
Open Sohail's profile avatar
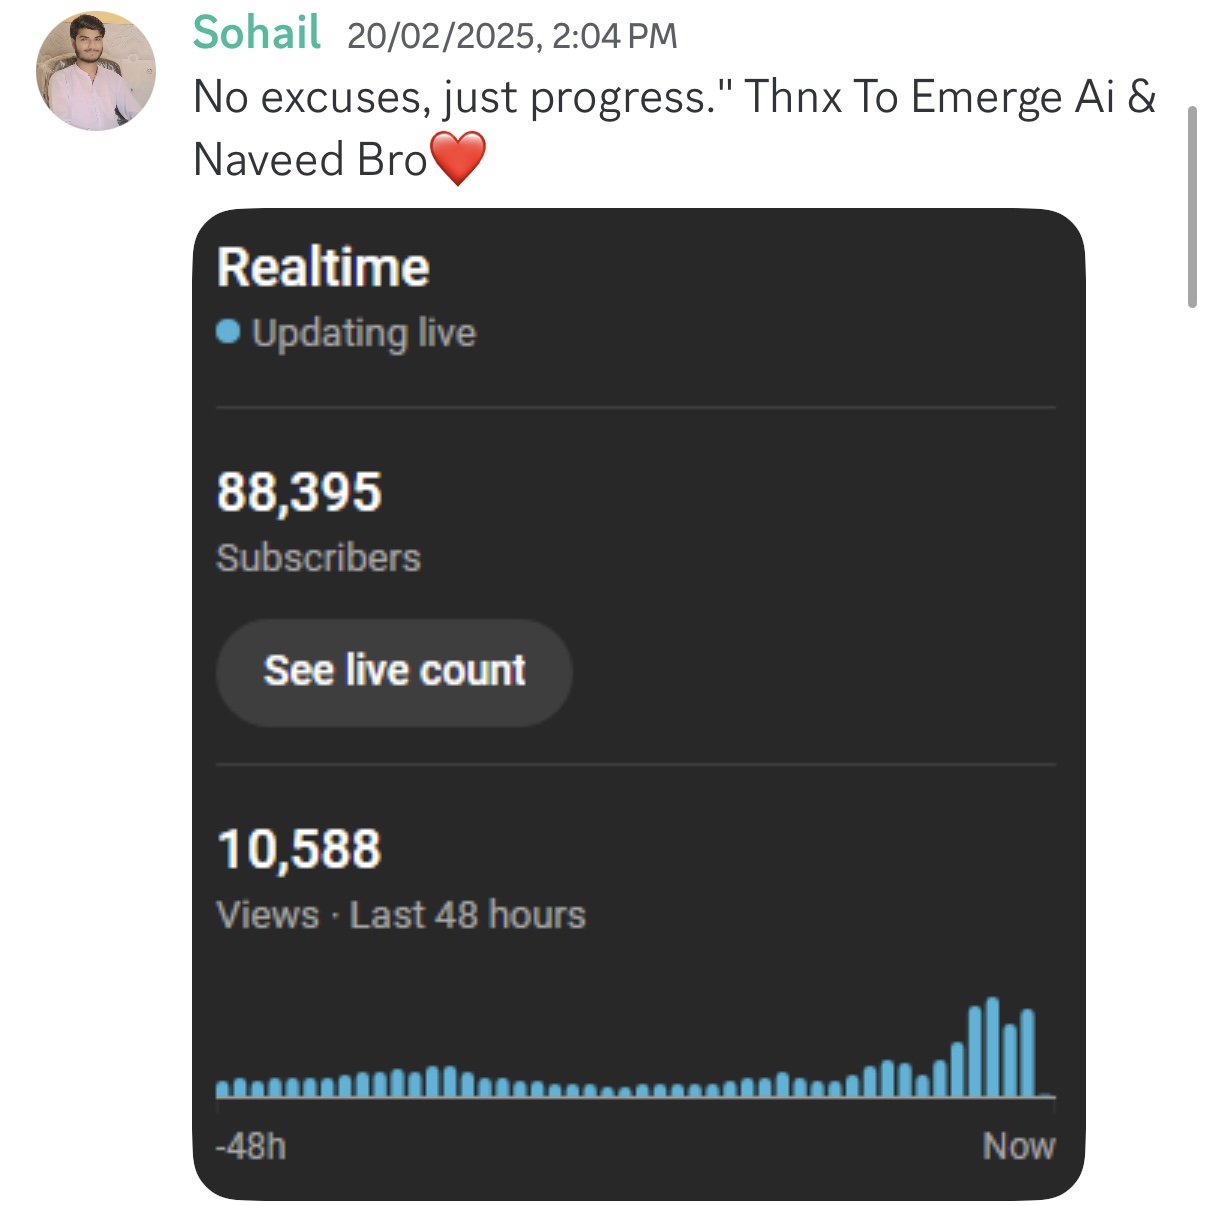pos(96,71)
